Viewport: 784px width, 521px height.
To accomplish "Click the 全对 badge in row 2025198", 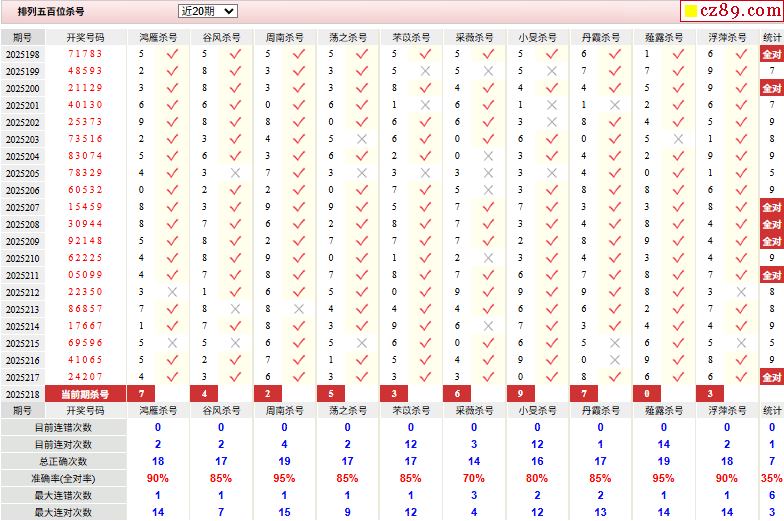I will pyautogui.click(x=772, y=54).
